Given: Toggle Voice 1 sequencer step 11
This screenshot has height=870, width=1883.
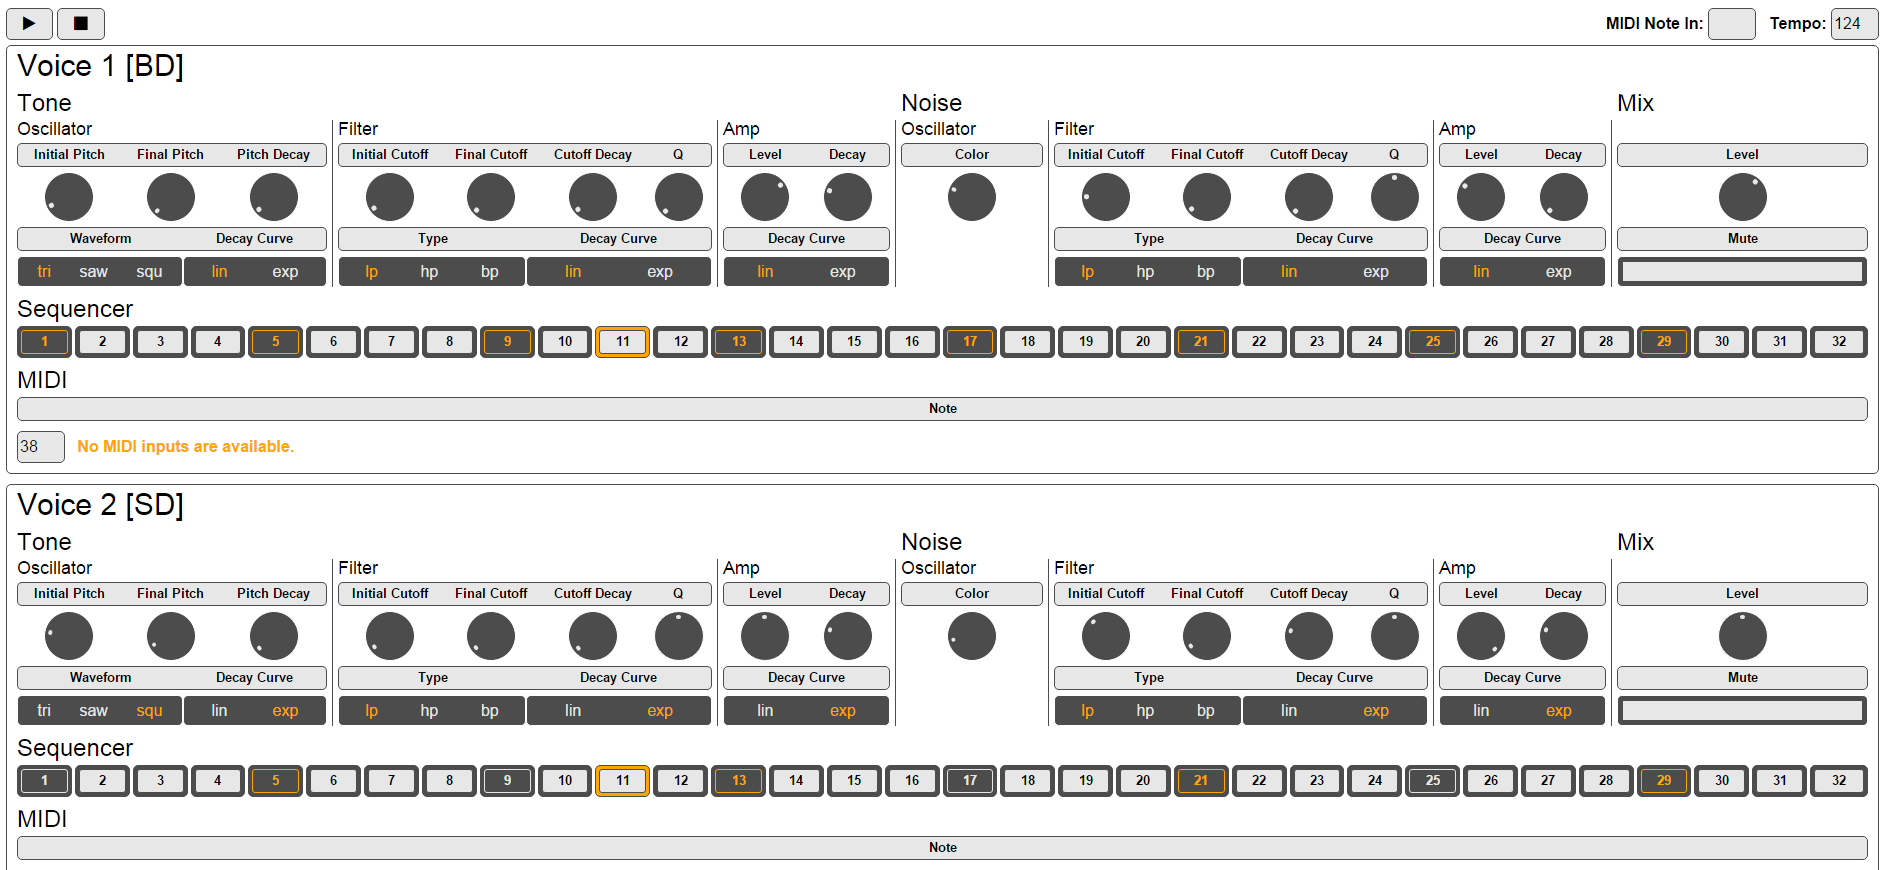Looking at the screenshot, I should point(622,342).
